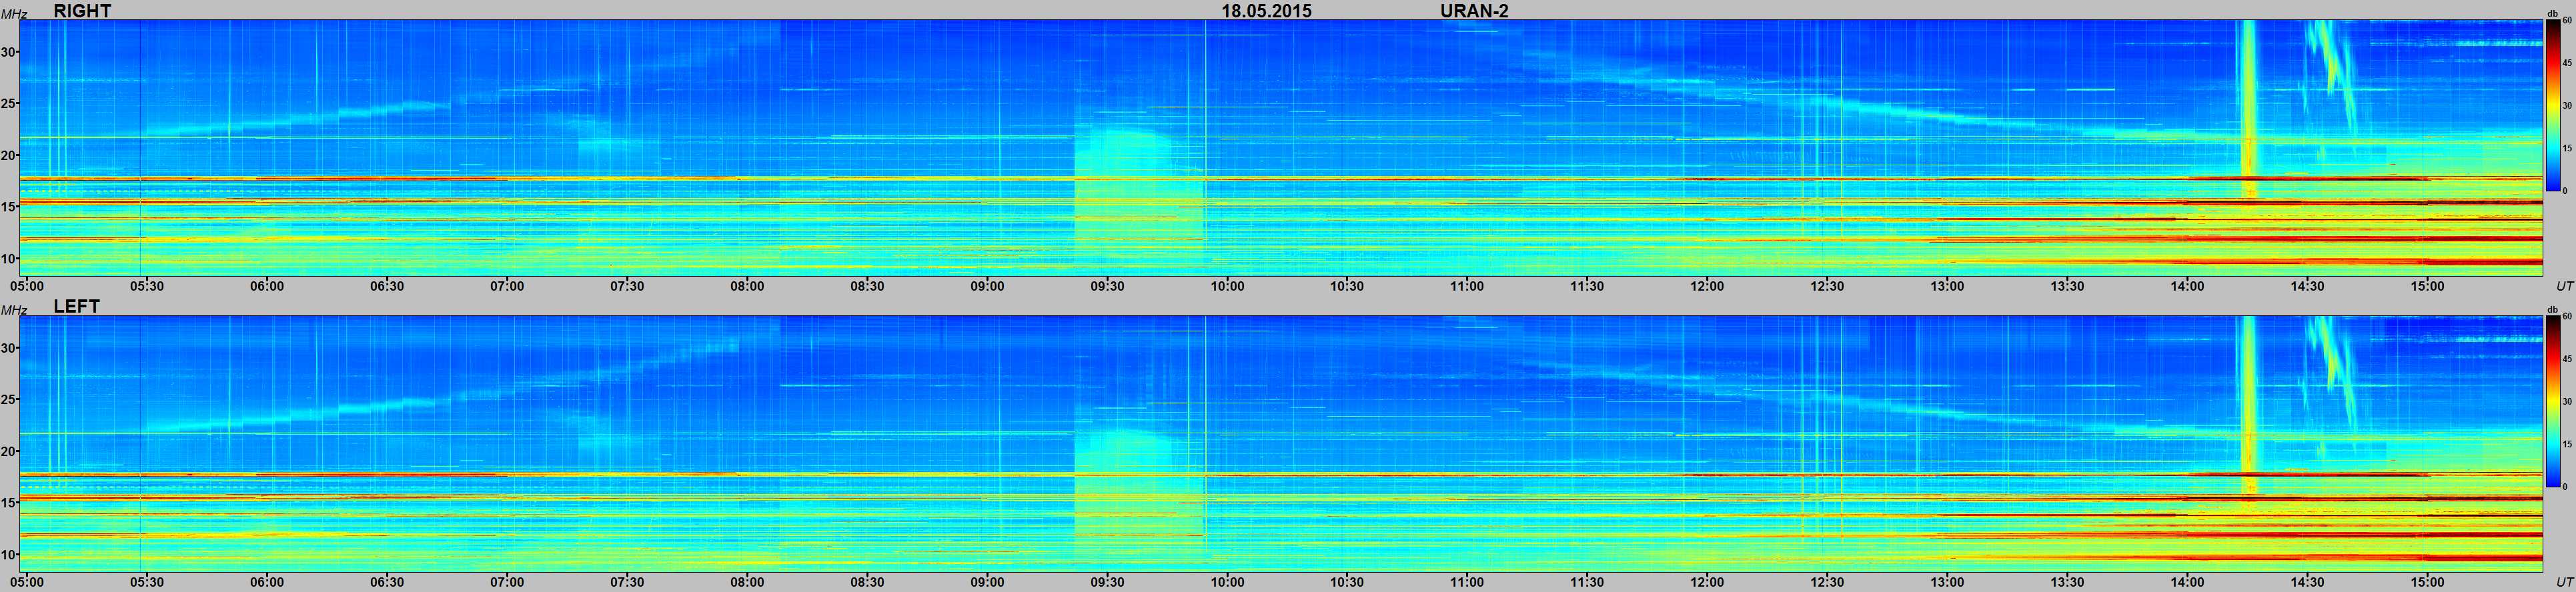The image size is (2576, 592).
Task: Click the 08:00 tick under RIGHT panel
Action: click(x=747, y=286)
